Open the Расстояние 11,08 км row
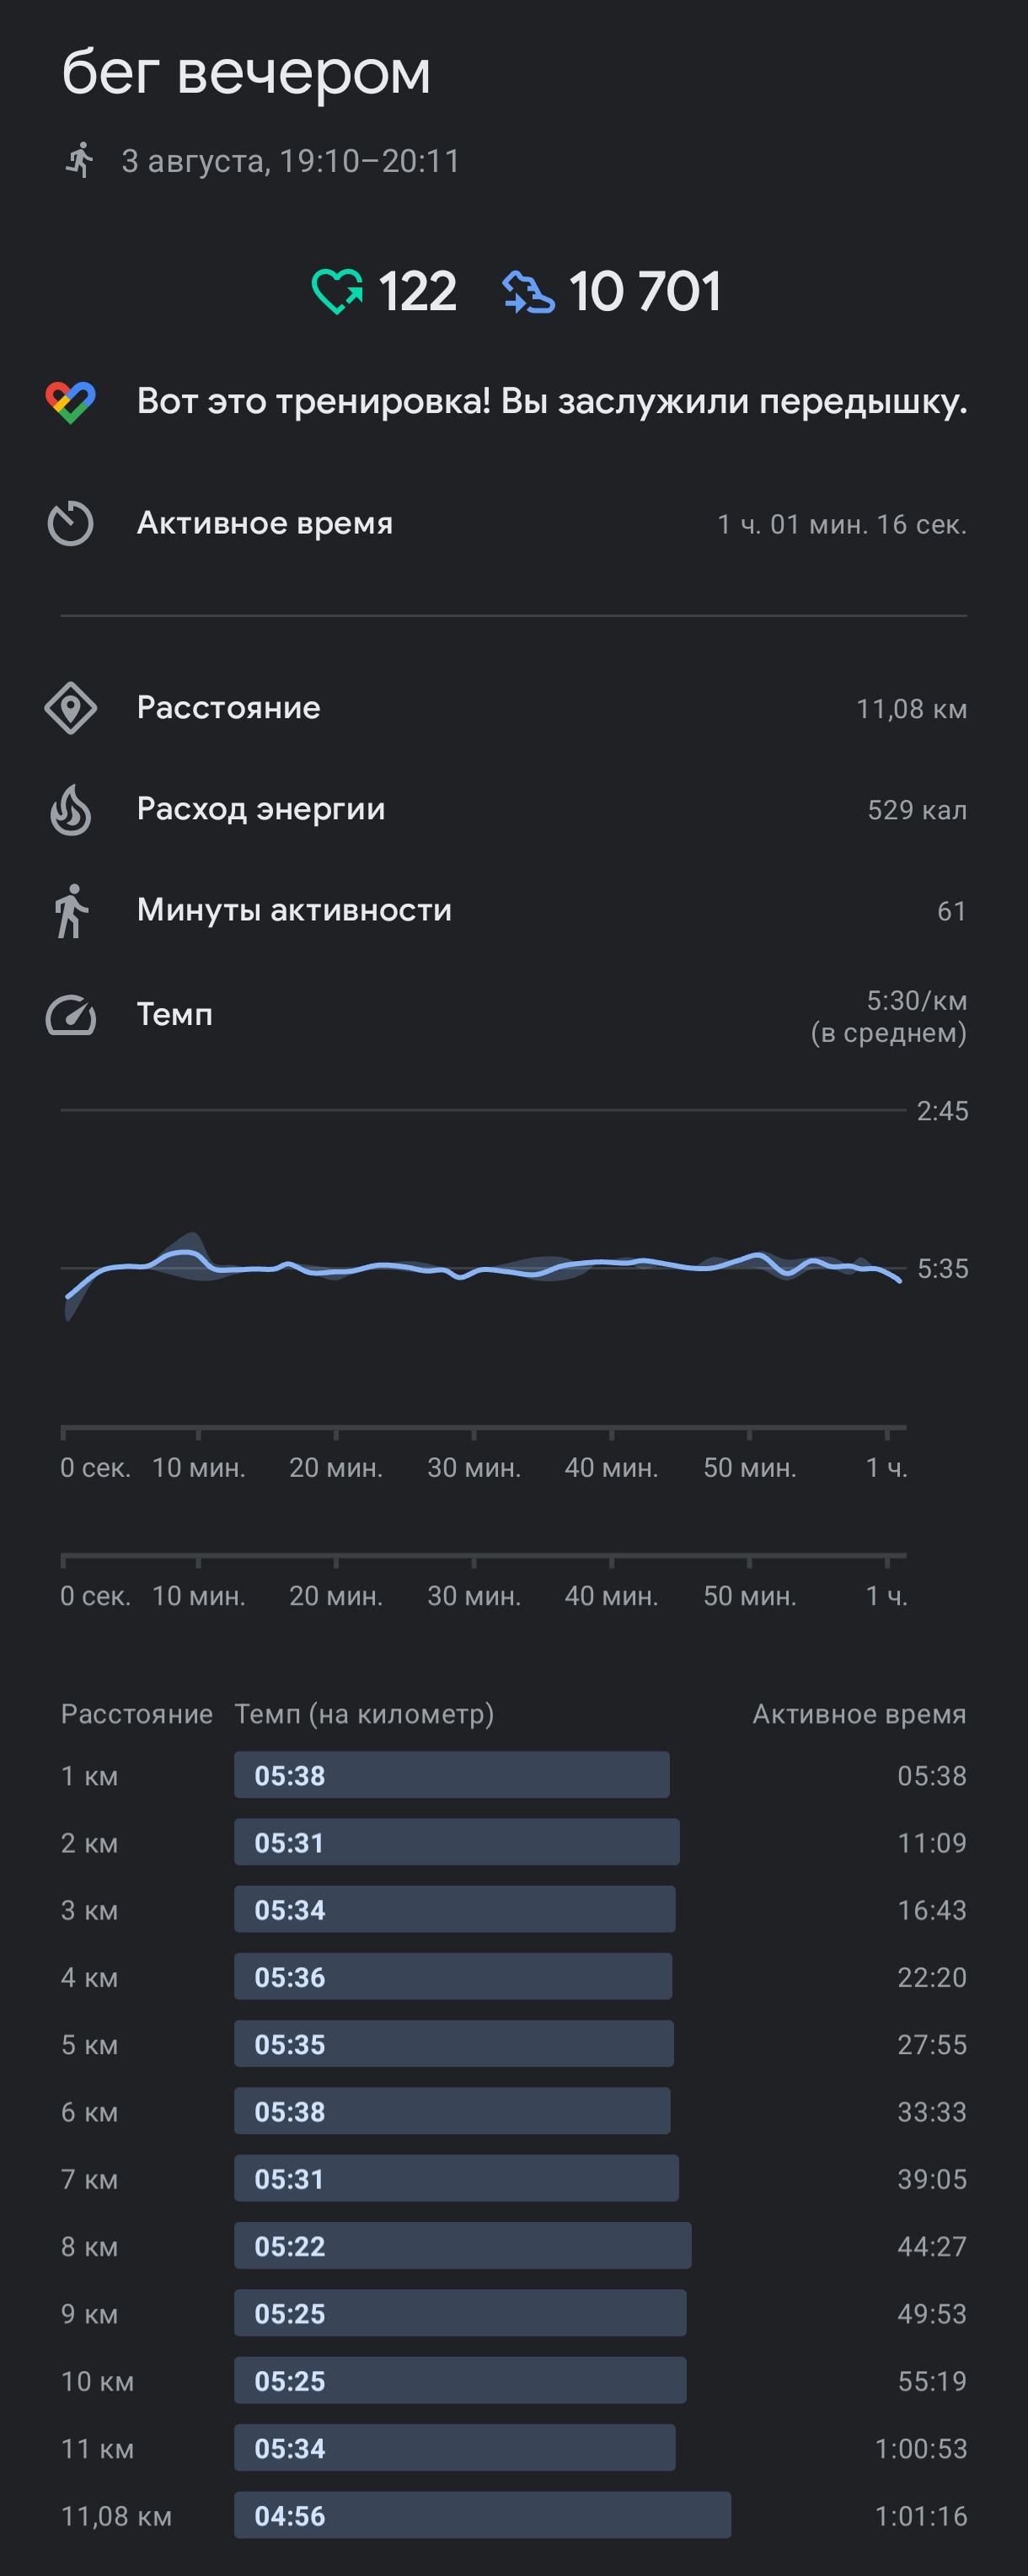 point(514,709)
